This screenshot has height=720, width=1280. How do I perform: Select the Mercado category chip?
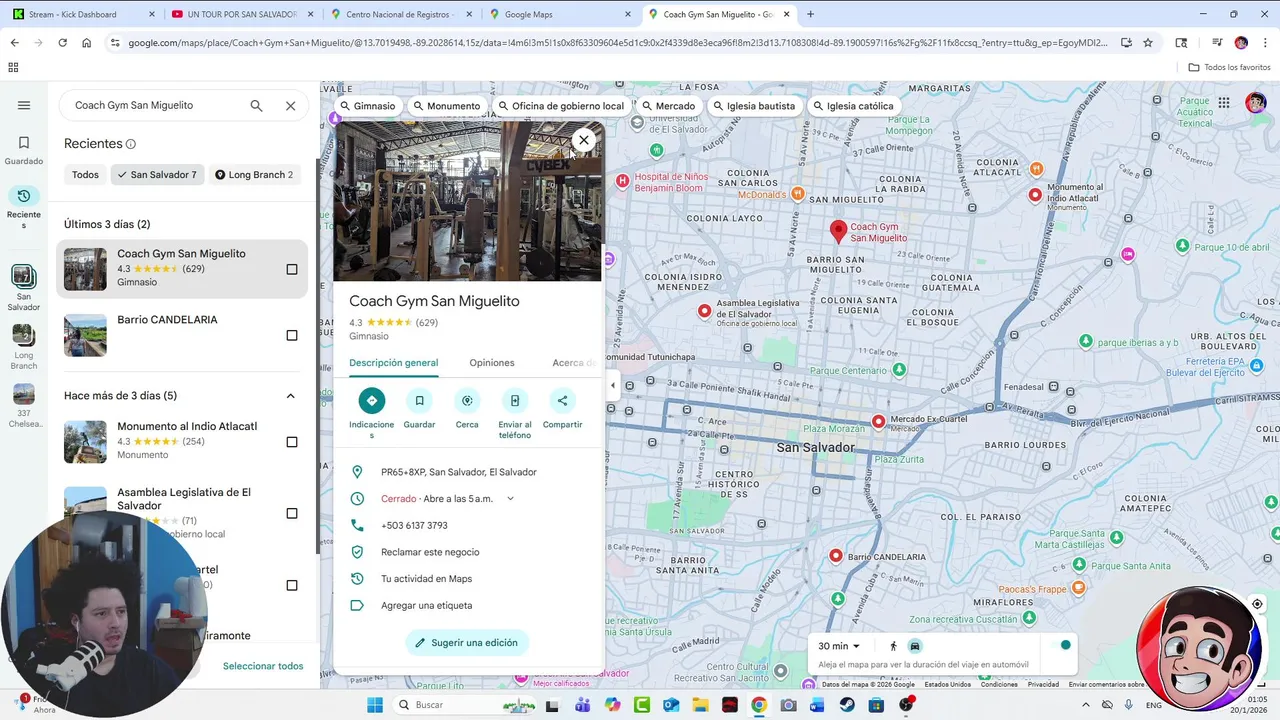668,106
